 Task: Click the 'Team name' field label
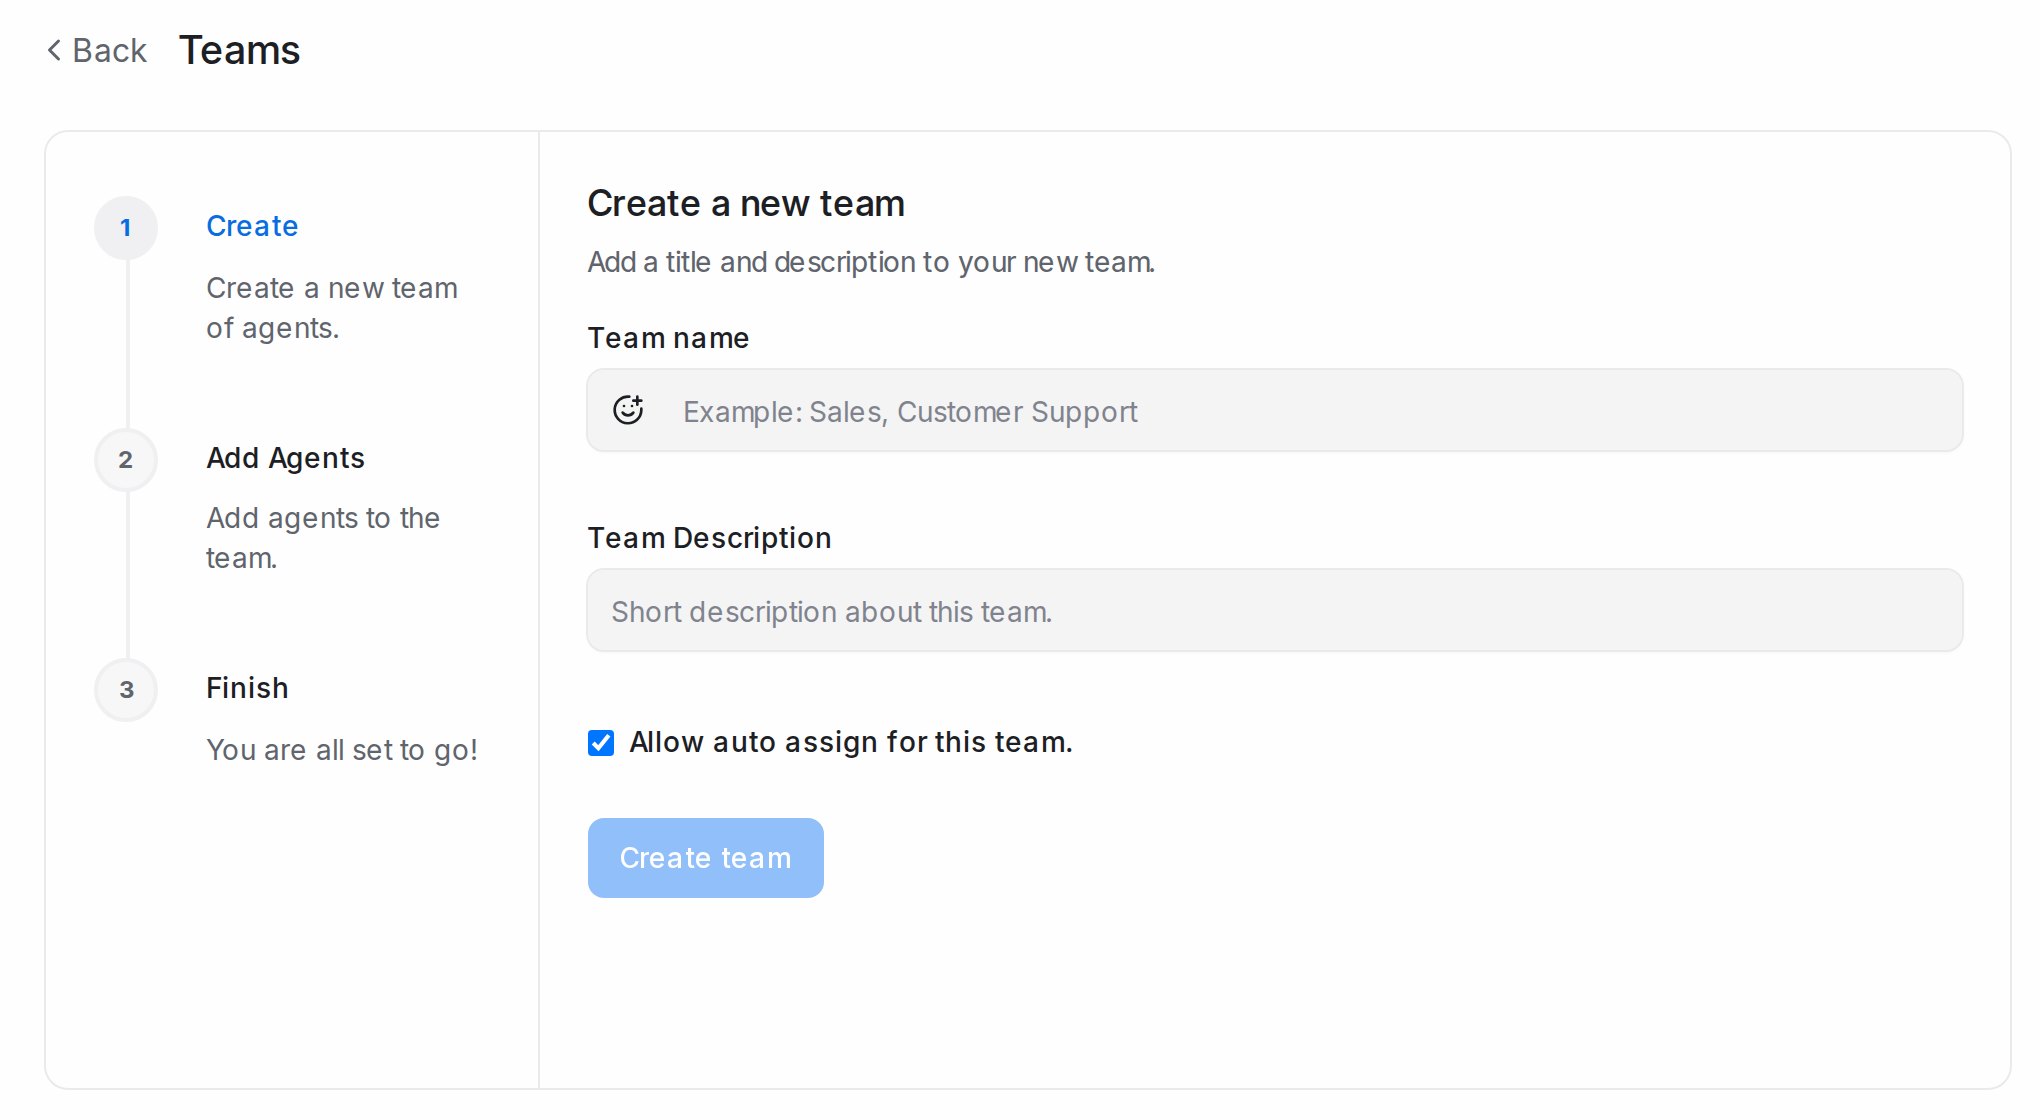[668, 338]
